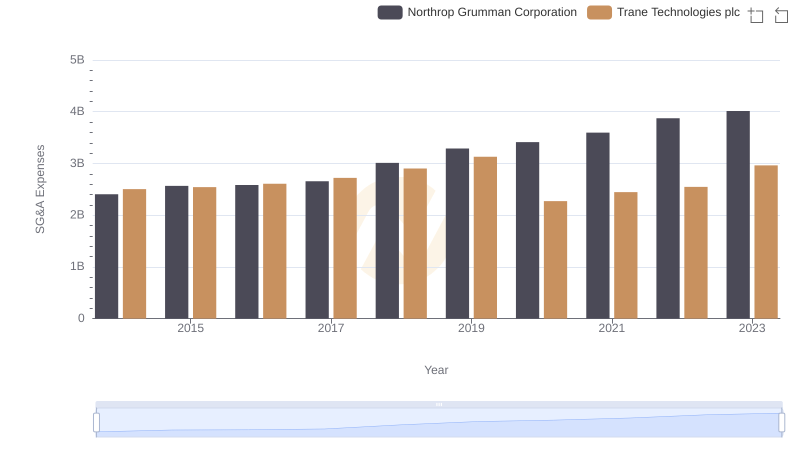This screenshot has height=461, width=800.
Task: Click the zoom reset restore icon
Action: [781, 15]
